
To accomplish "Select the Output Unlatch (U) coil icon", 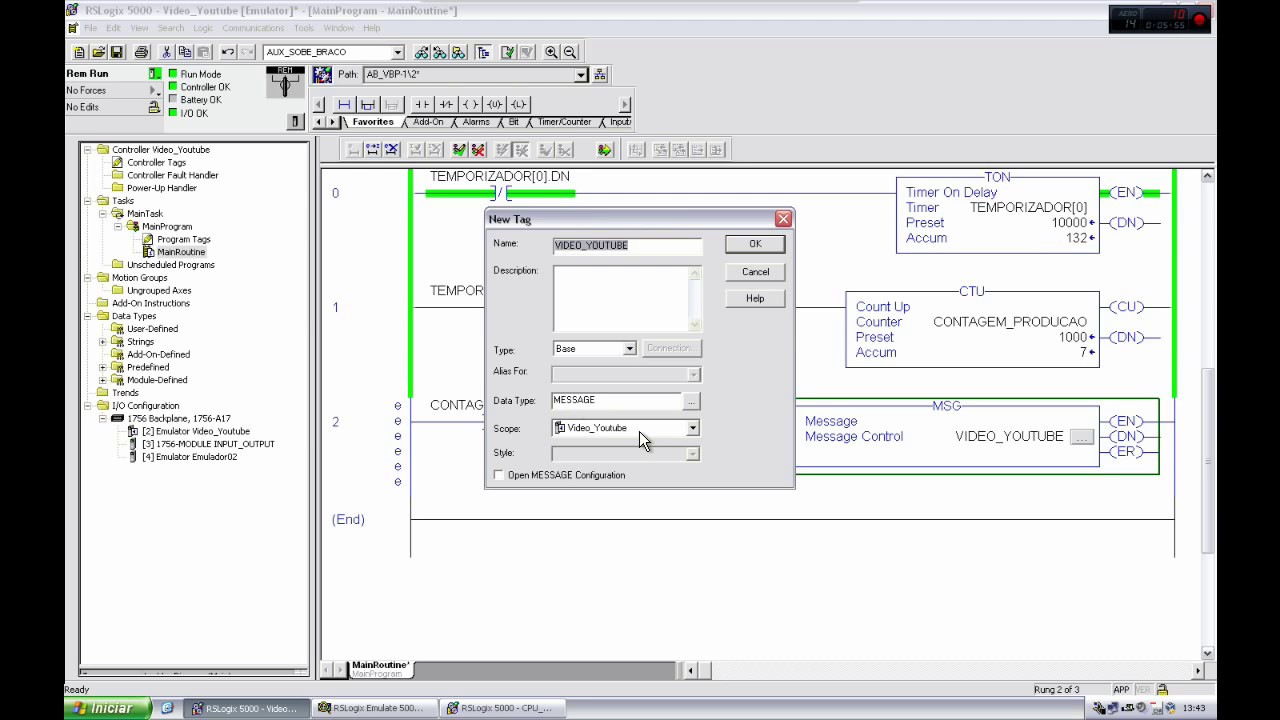I will click(x=494, y=104).
